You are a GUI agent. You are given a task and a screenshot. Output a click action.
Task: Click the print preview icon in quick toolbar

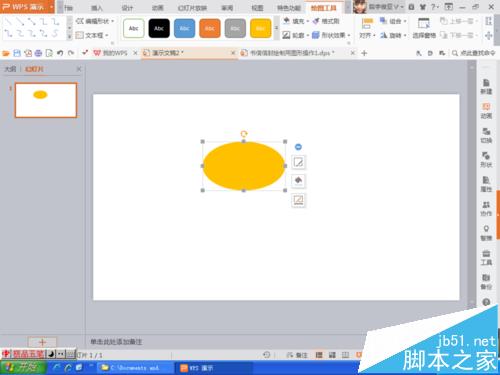[49, 53]
